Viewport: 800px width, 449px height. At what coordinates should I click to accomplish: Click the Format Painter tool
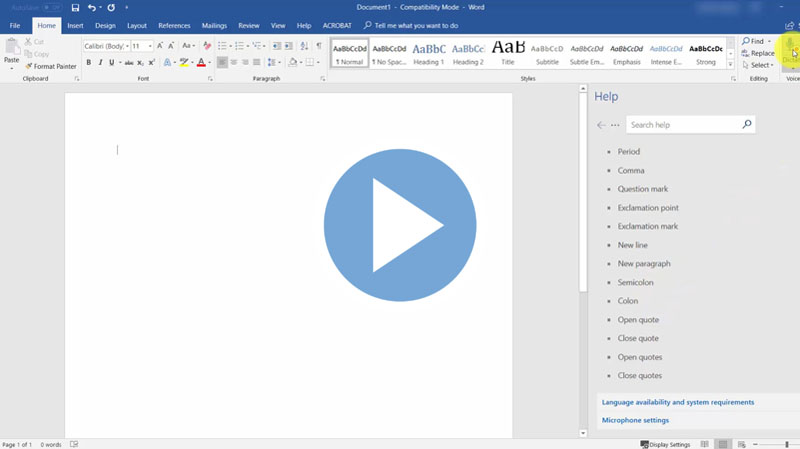coord(52,66)
